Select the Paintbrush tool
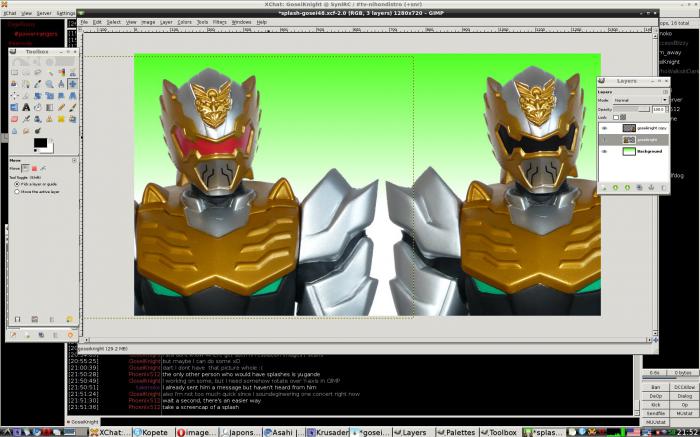 pyautogui.click(x=73, y=107)
